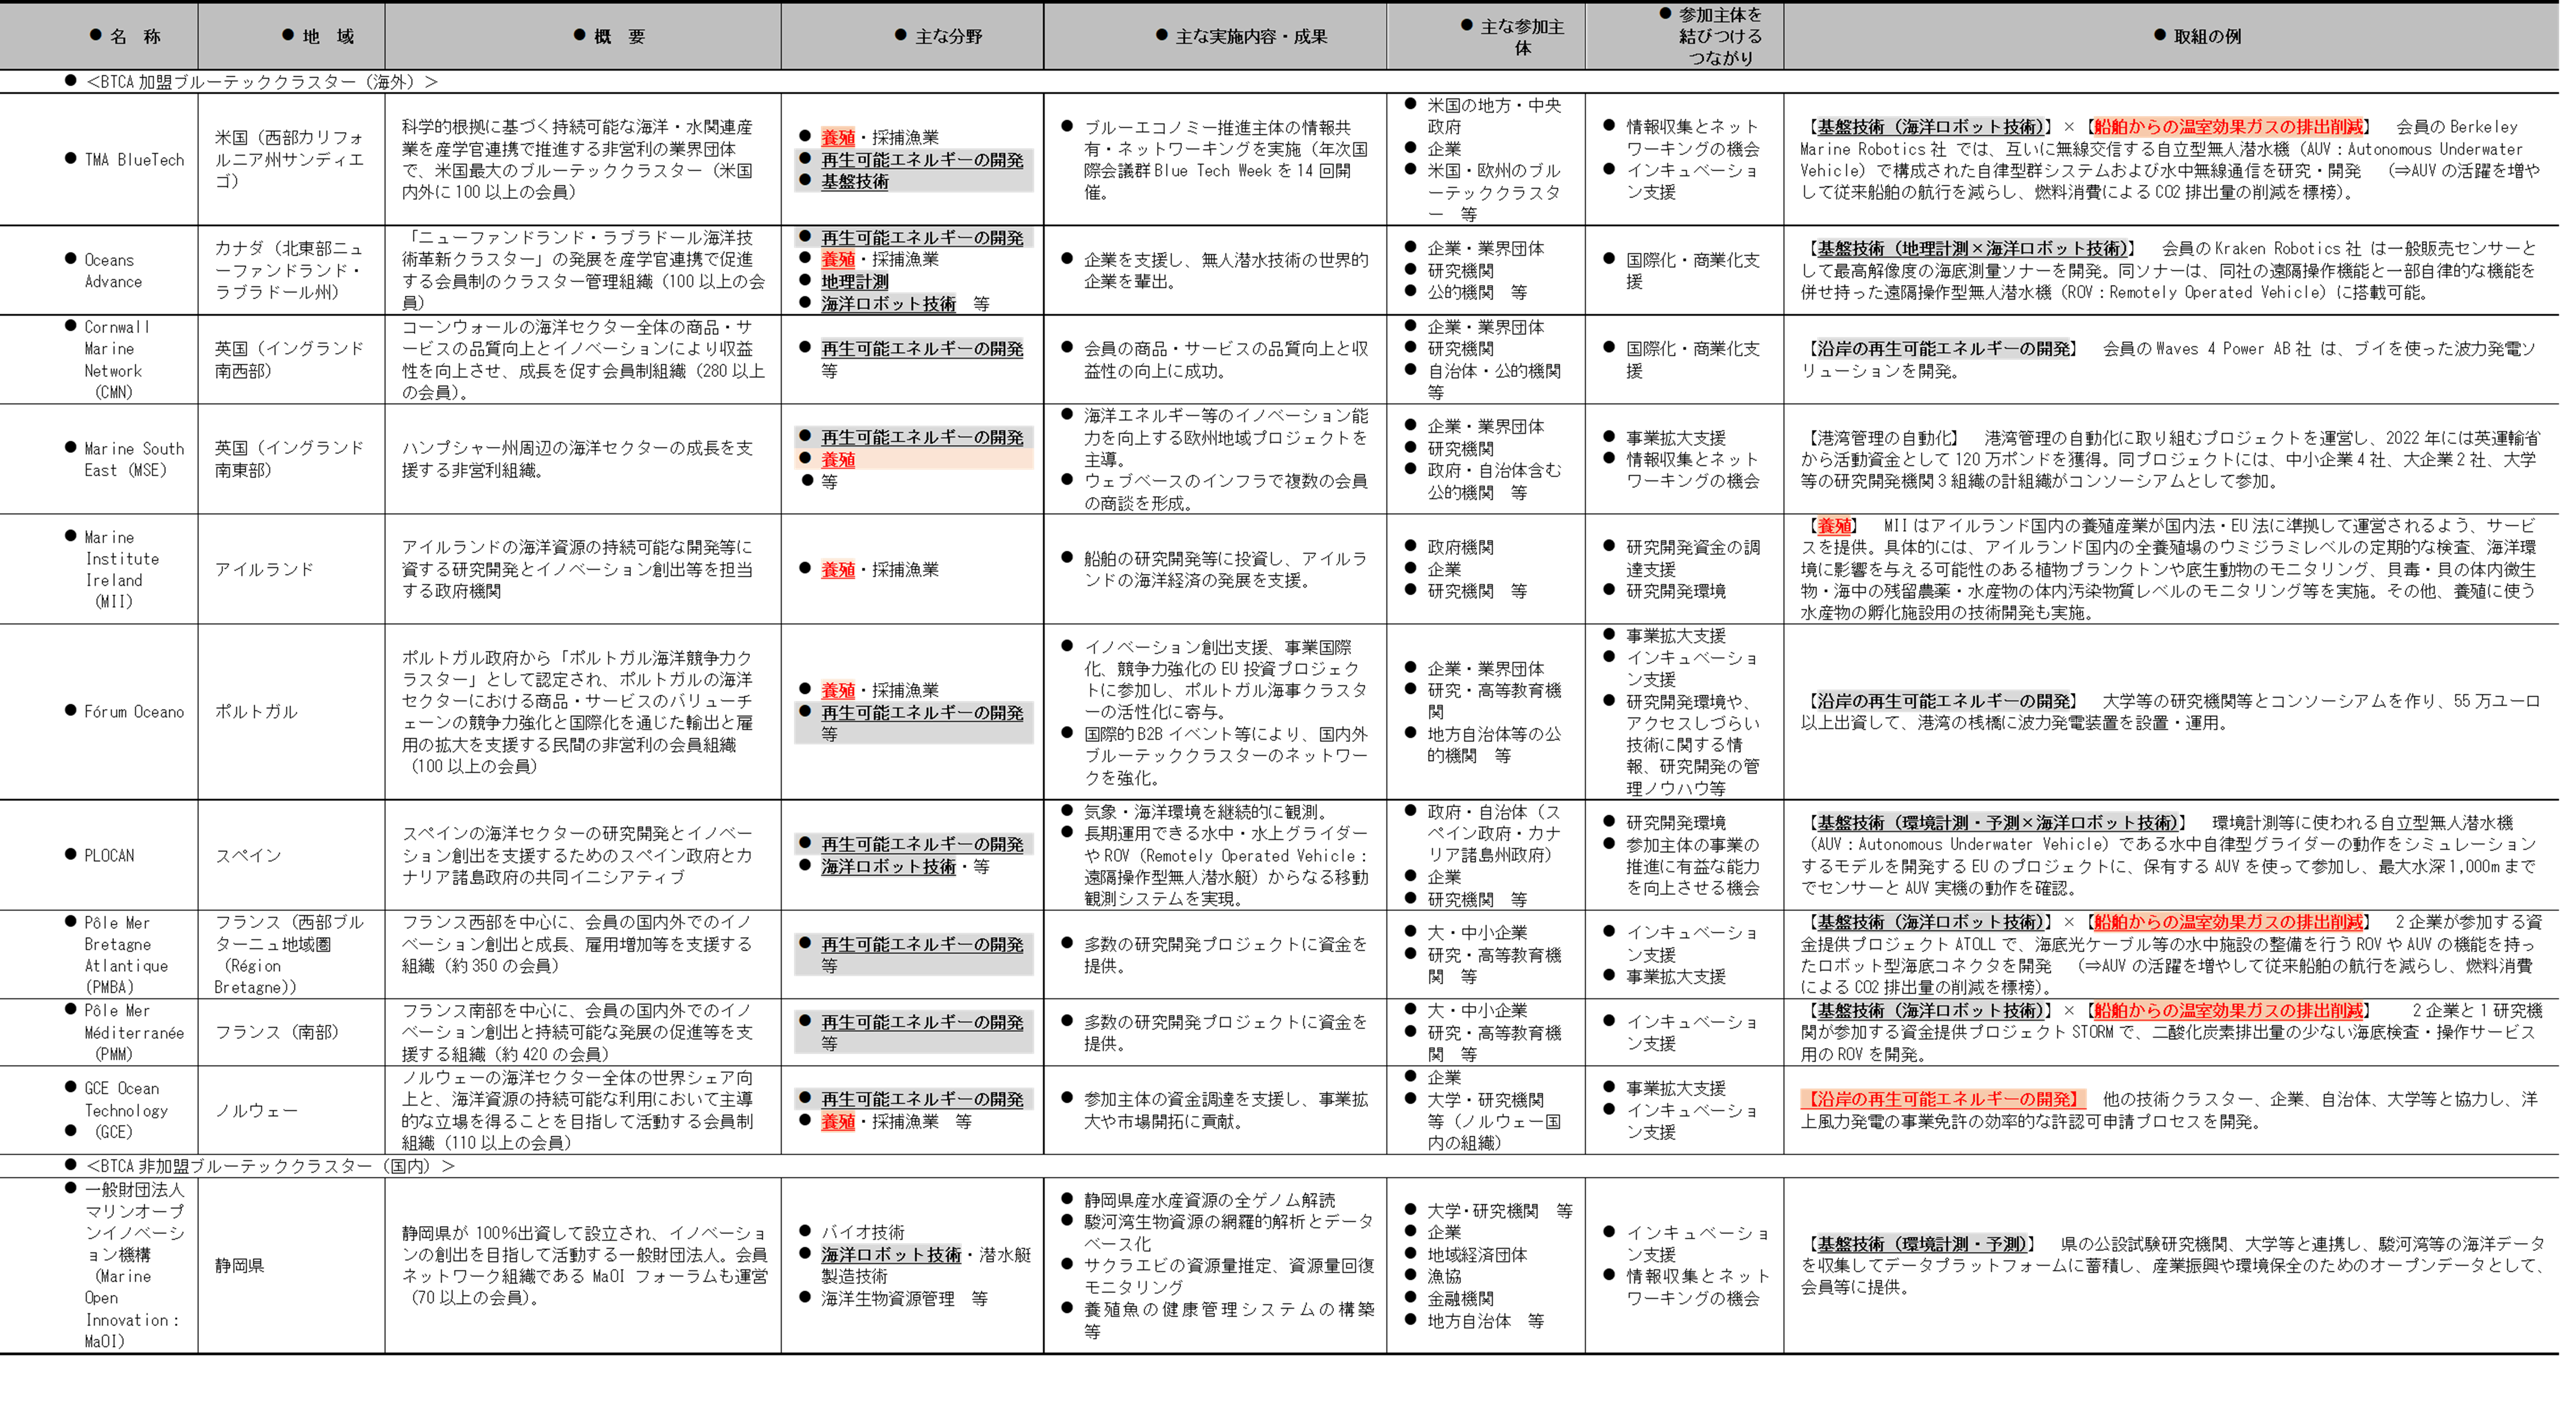Click the 参加主体を結びつけるつながり column header
Viewport: 2576px width, 1406px height.
coord(1684,36)
